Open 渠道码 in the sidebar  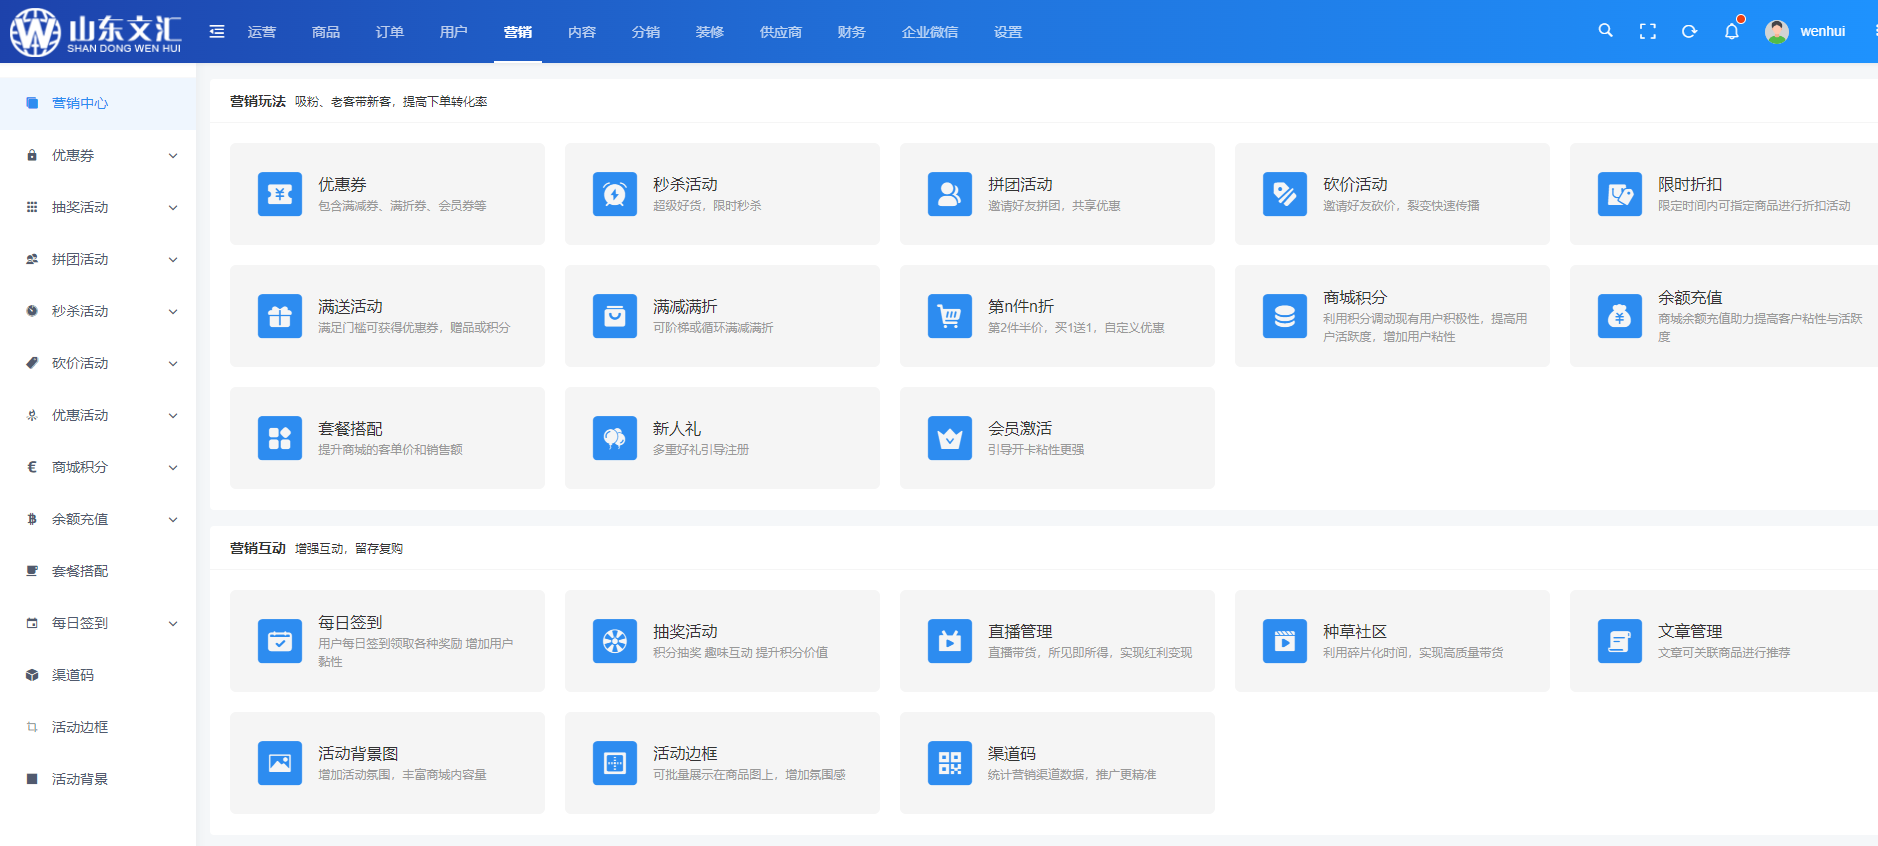(98, 675)
